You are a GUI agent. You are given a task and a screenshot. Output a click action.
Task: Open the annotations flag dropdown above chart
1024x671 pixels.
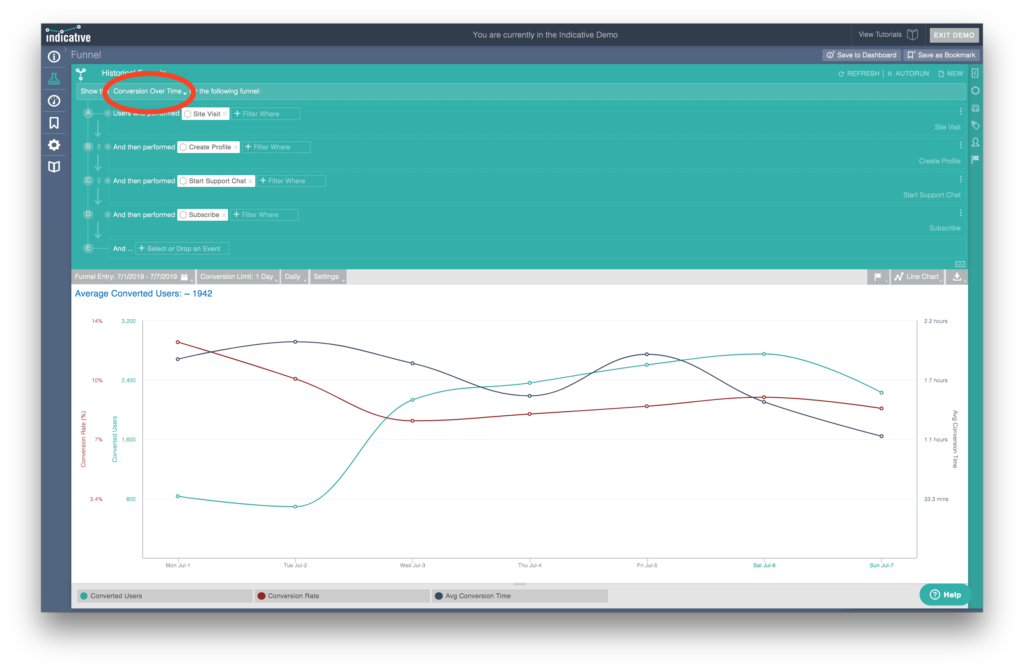point(878,277)
